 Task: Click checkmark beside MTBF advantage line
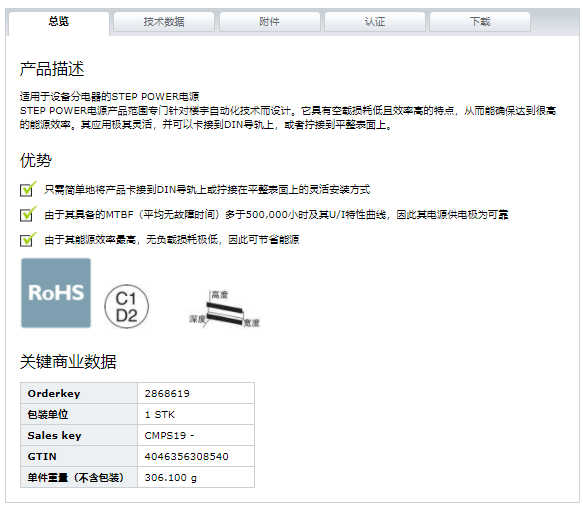(28, 214)
